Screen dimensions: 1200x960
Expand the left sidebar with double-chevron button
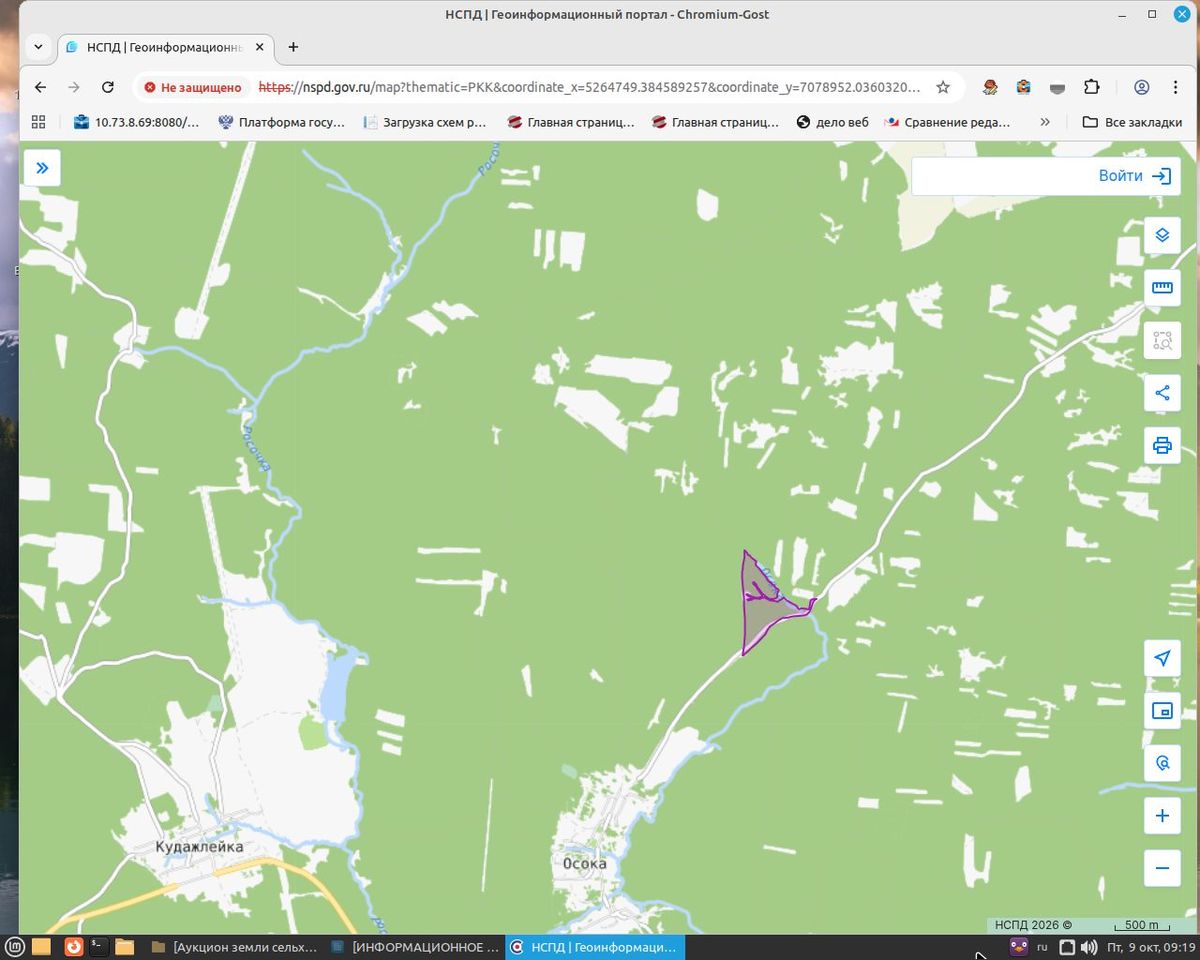(42, 168)
